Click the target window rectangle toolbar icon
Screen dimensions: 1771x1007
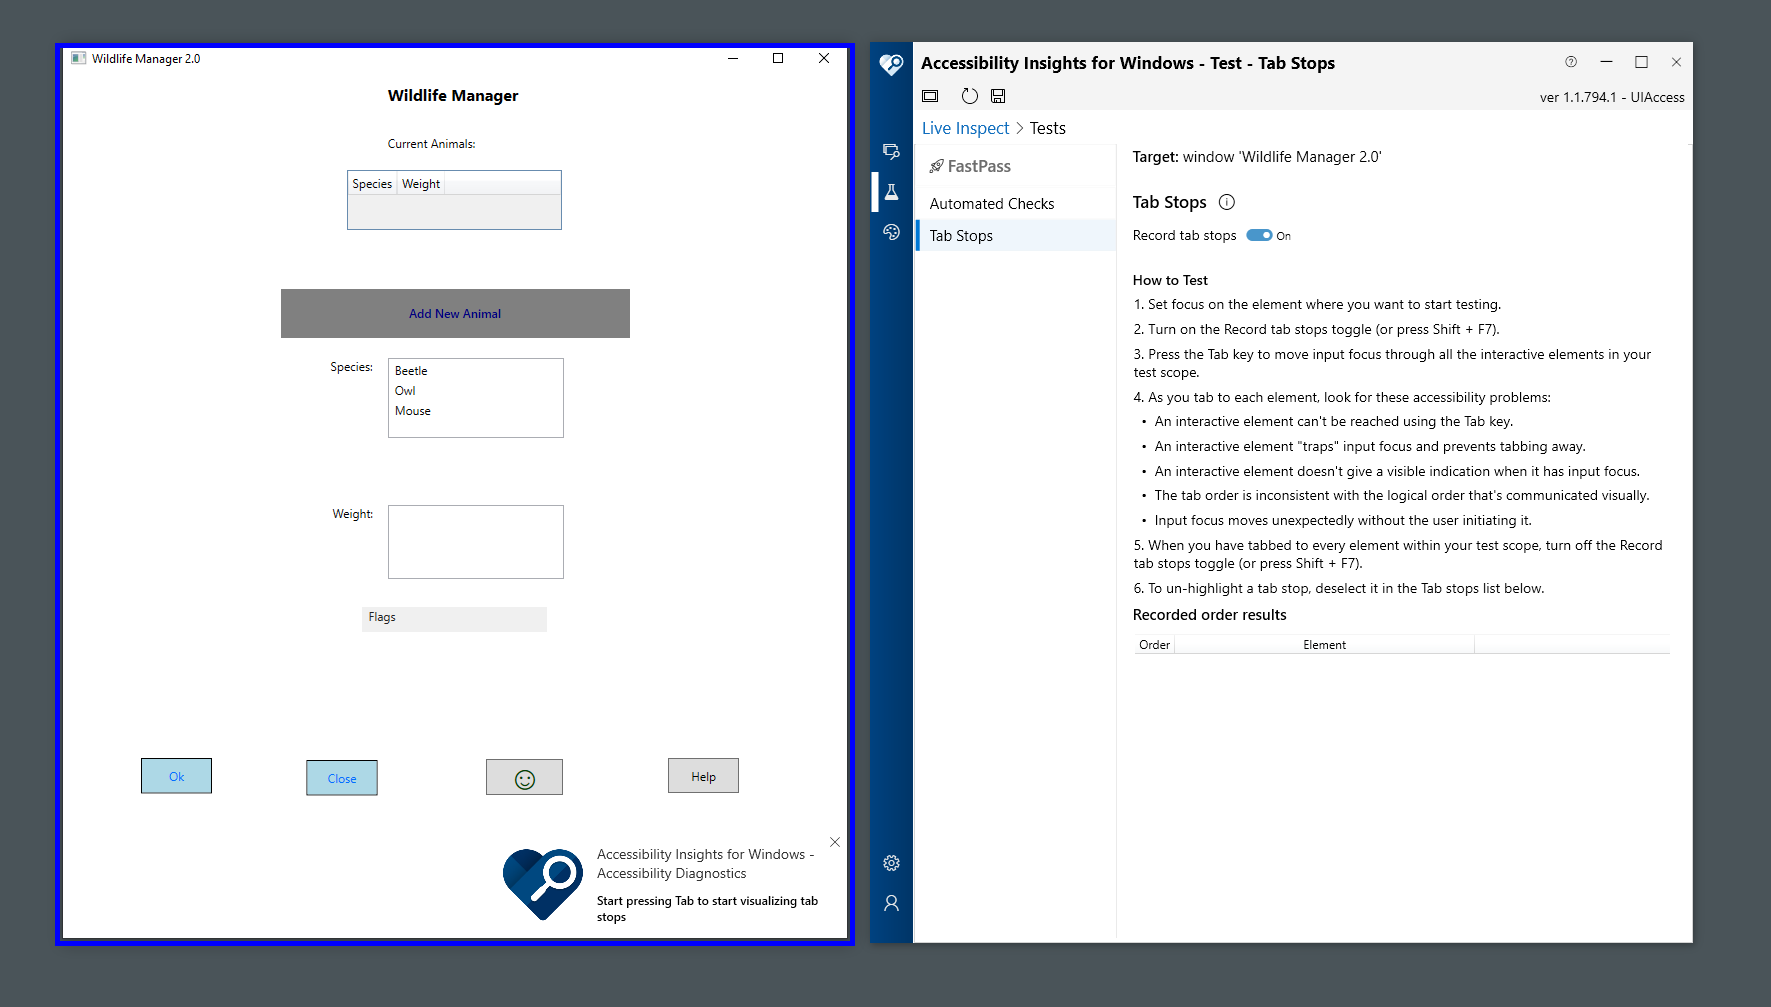tap(930, 96)
